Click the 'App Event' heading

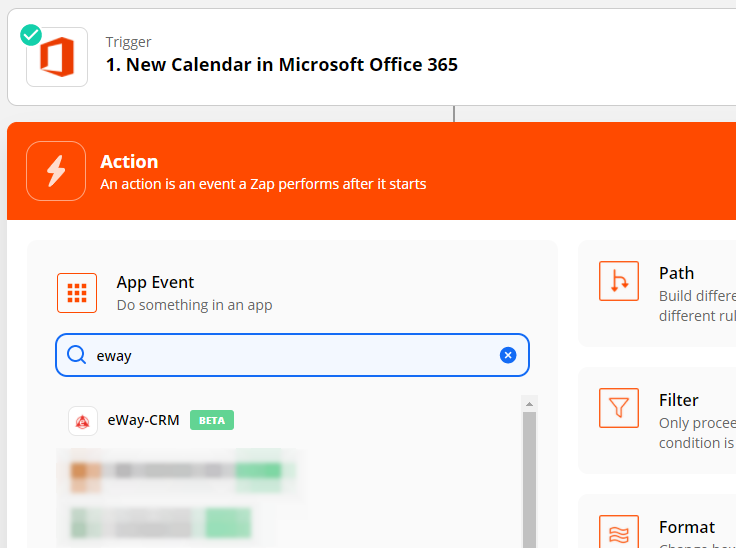[x=155, y=282]
